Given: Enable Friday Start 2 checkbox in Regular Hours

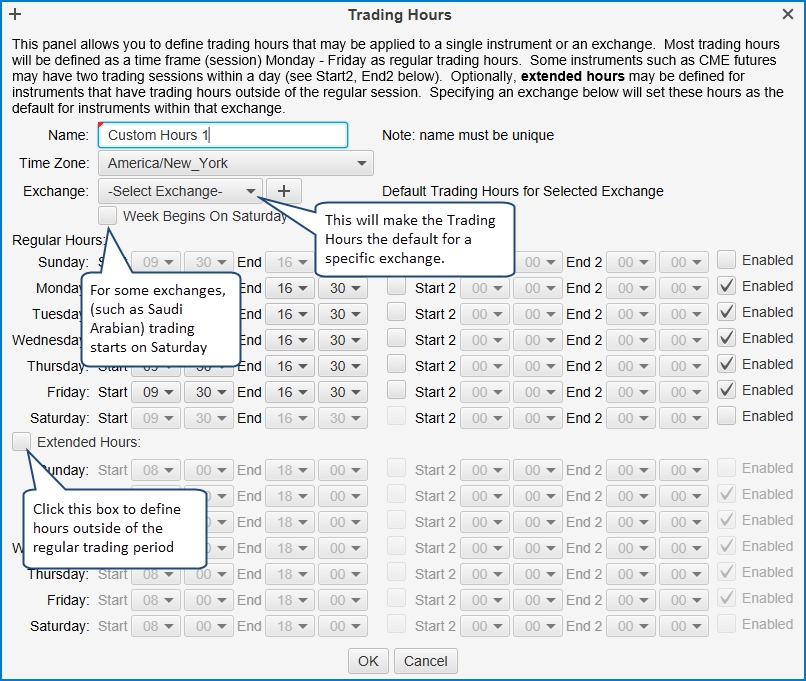Looking at the screenshot, I should click(x=396, y=390).
